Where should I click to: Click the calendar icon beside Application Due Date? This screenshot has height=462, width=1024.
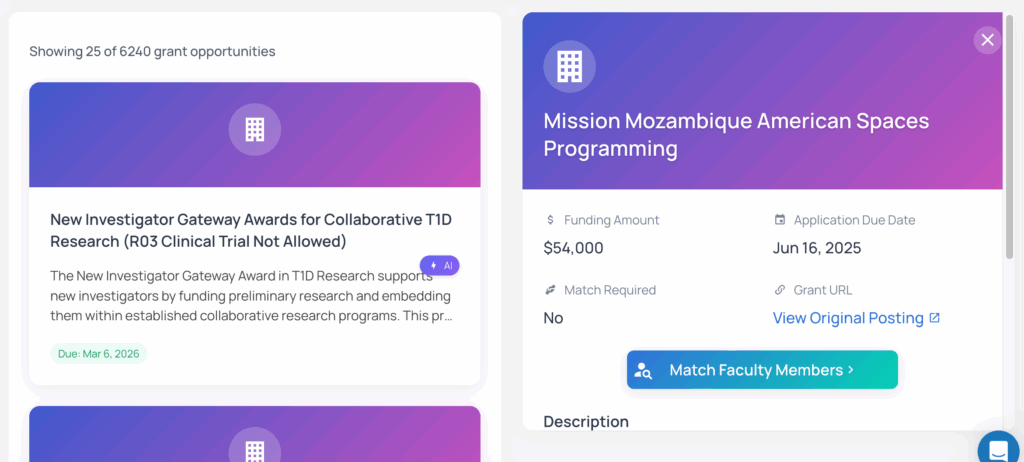(x=780, y=220)
